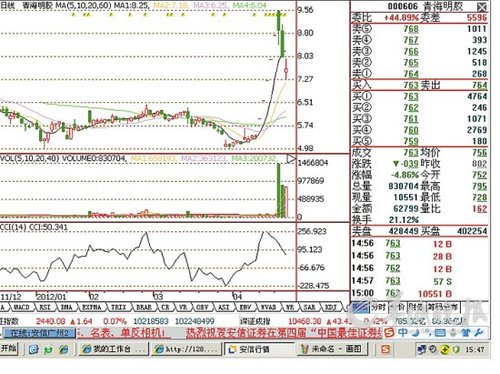Click the 在线:安信广州2 status box
Viewport: 500px width, 374px height.
click(x=39, y=333)
